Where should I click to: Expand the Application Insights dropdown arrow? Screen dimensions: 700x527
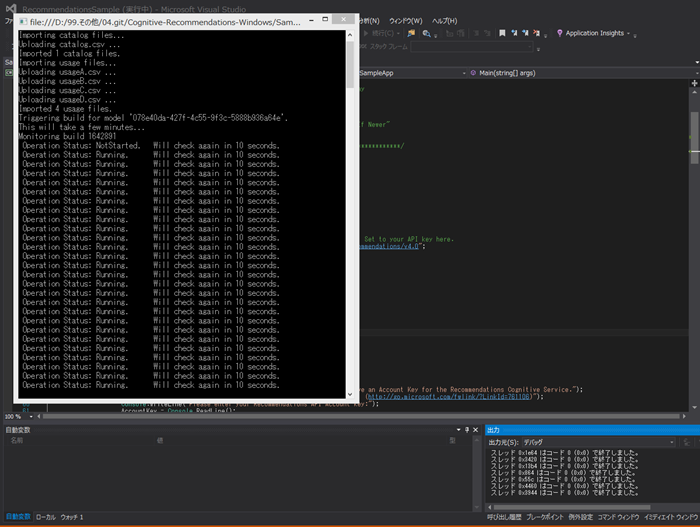(x=629, y=33)
